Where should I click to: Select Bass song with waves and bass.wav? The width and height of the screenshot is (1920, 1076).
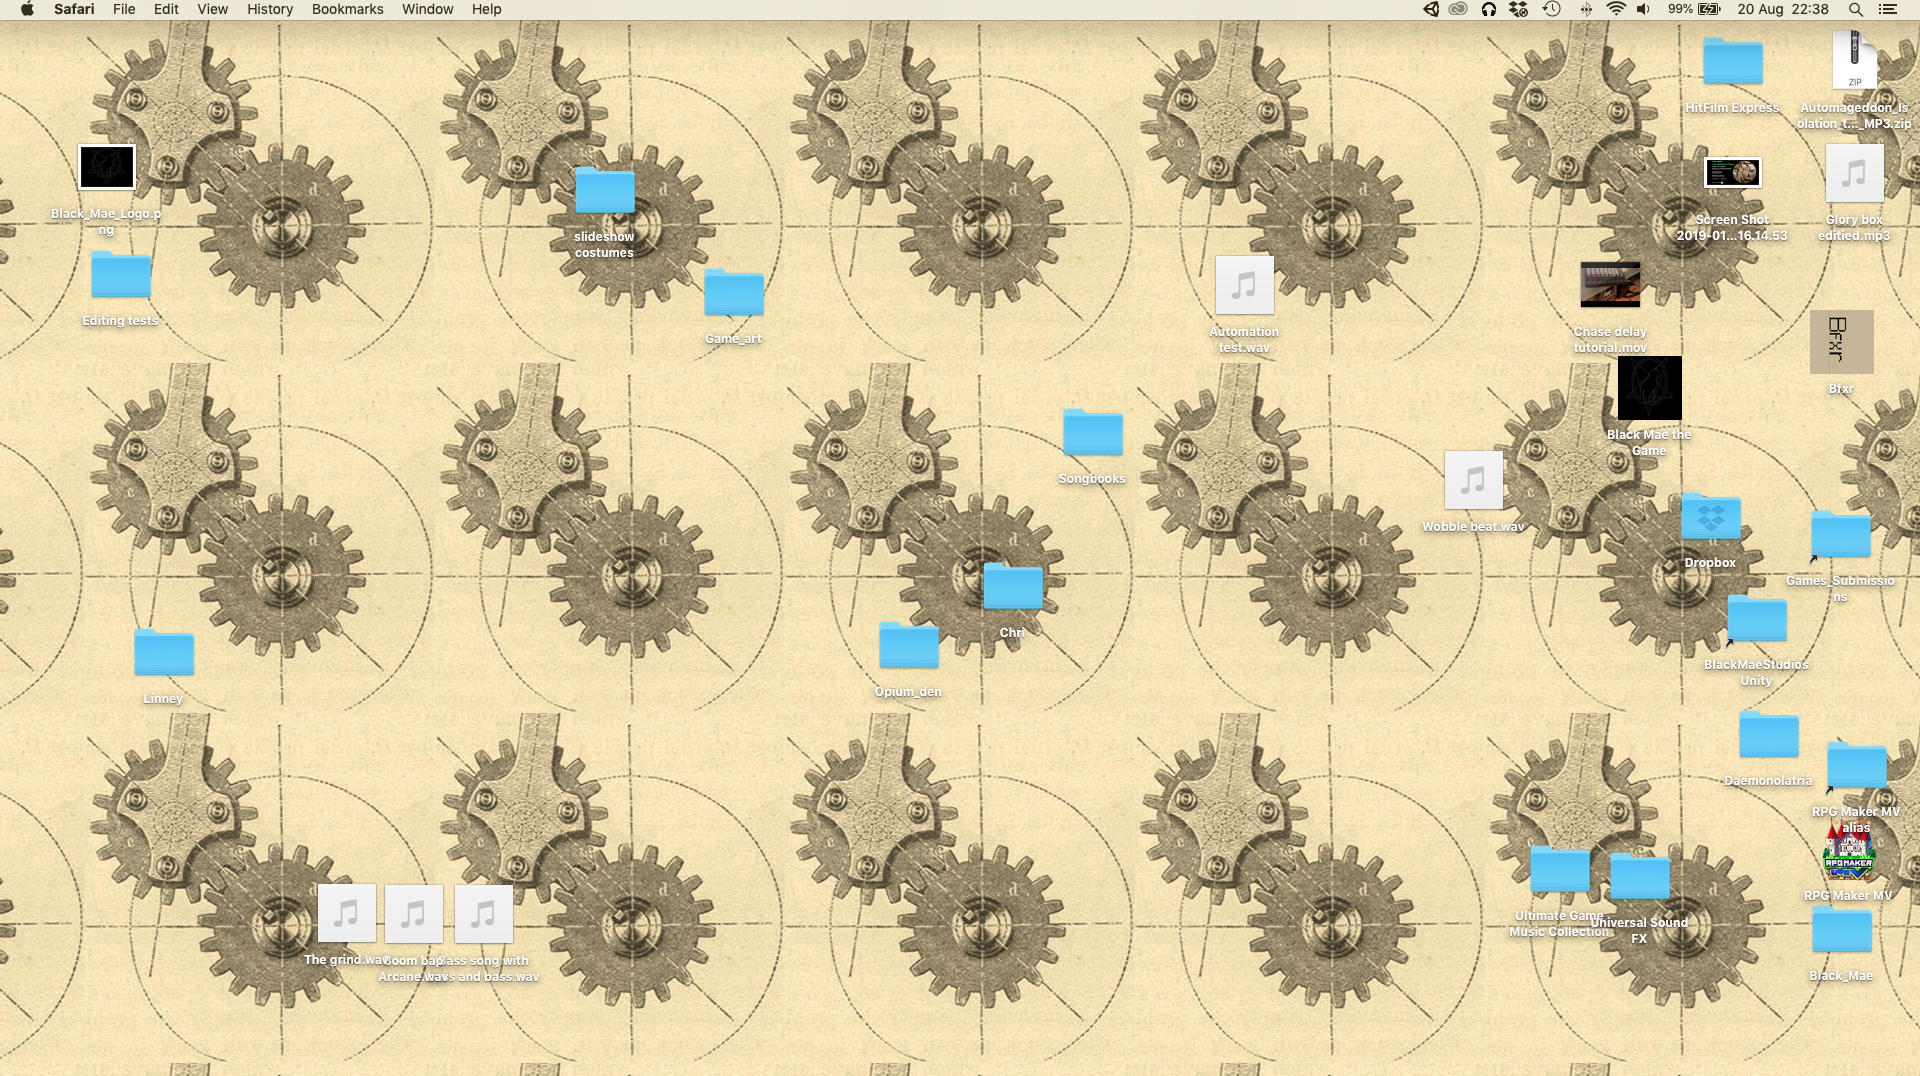coord(484,914)
